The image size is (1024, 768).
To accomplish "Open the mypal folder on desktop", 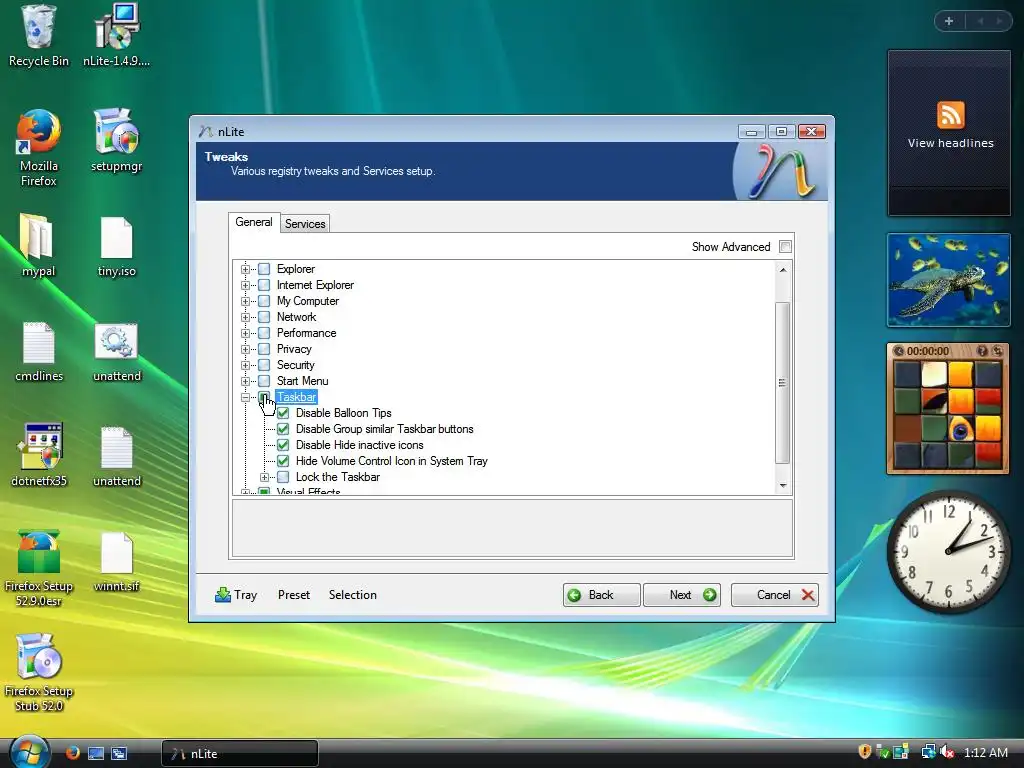I will click(x=38, y=246).
